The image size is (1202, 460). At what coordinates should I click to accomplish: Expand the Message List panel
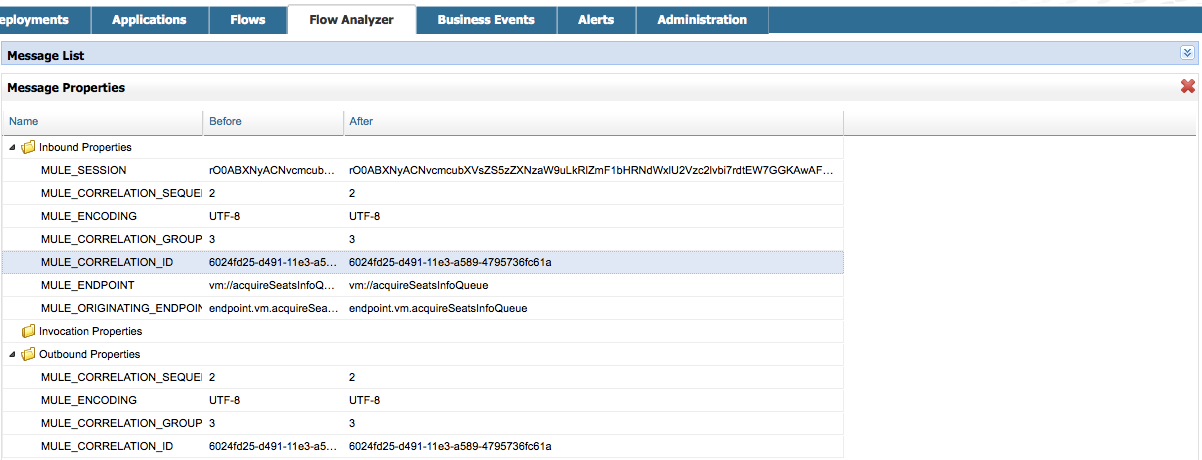tap(1187, 54)
